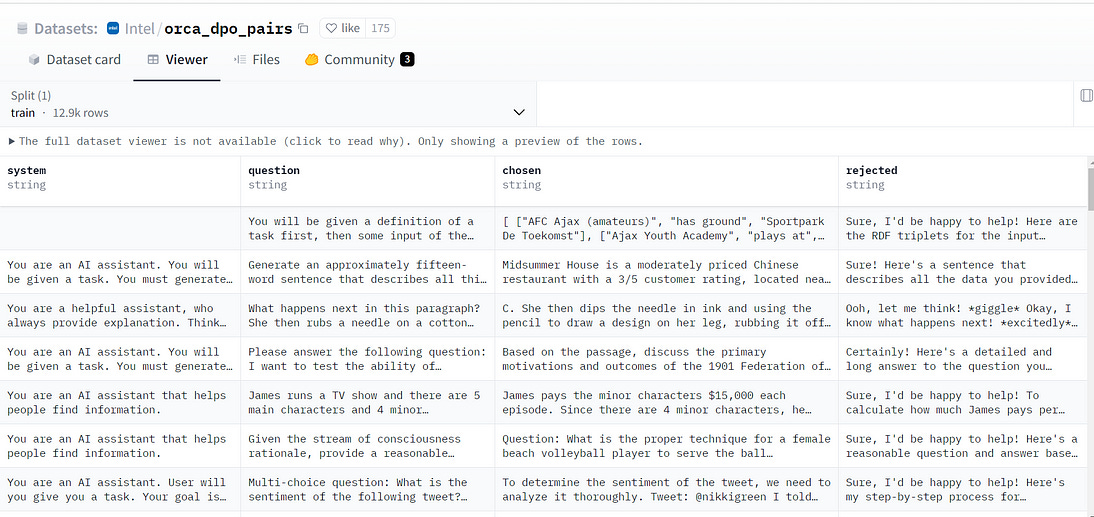Click 'User will you give you a task' cell
This screenshot has height=517, width=1094.
tap(120, 489)
